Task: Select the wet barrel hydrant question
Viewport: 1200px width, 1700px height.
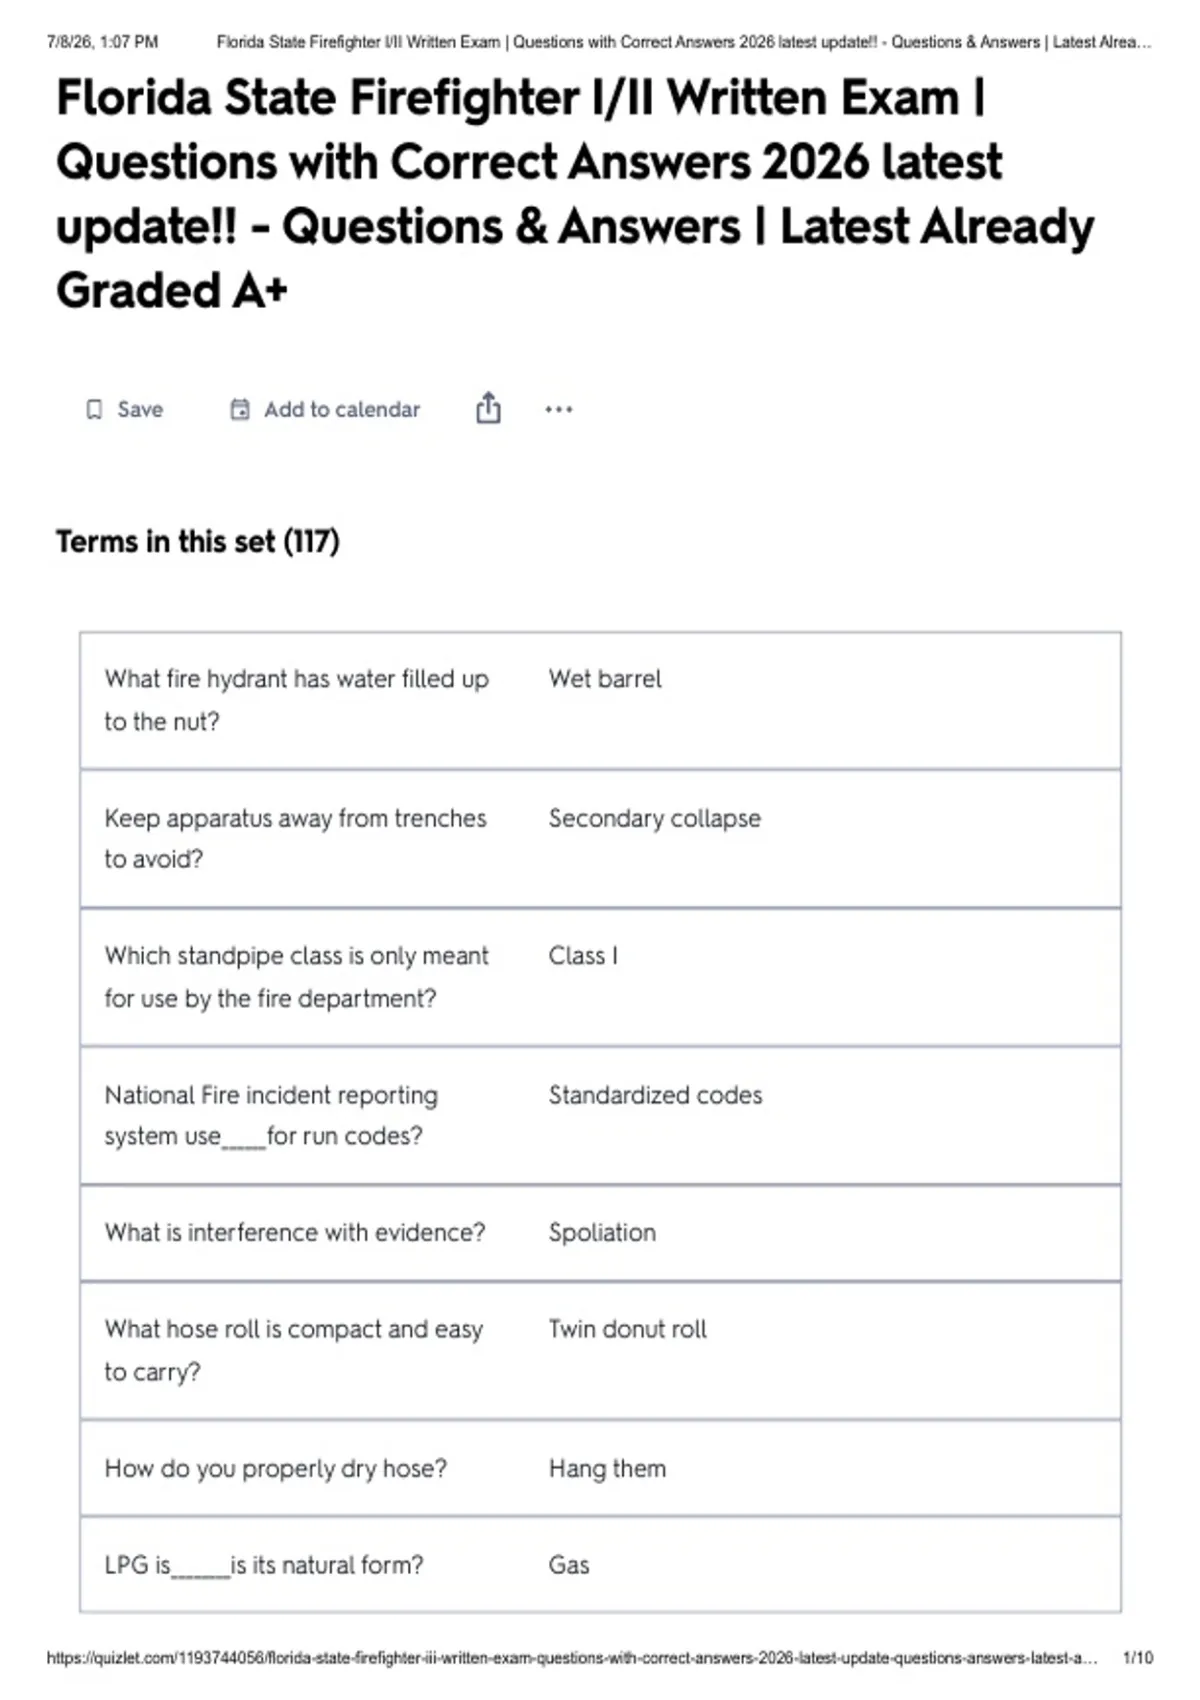Action: (297, 700)
